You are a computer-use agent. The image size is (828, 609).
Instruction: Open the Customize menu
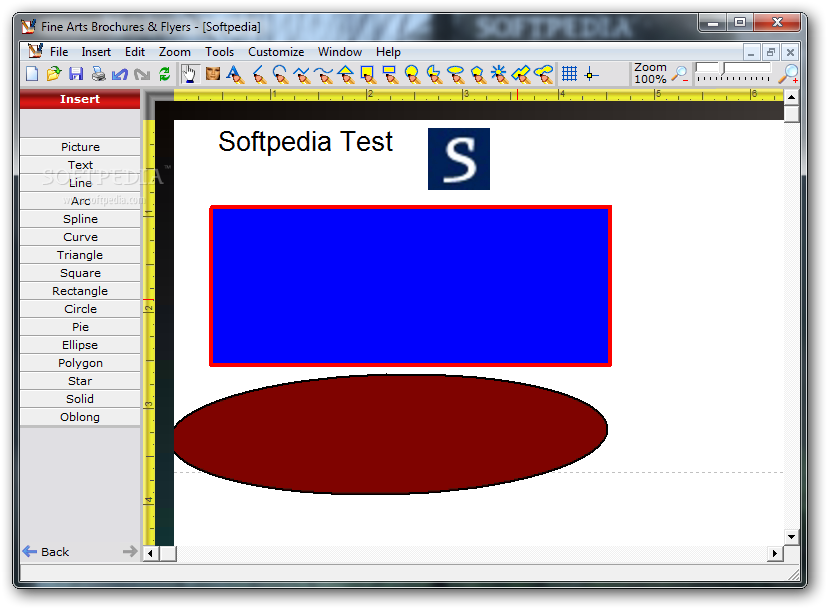[276, 52]
